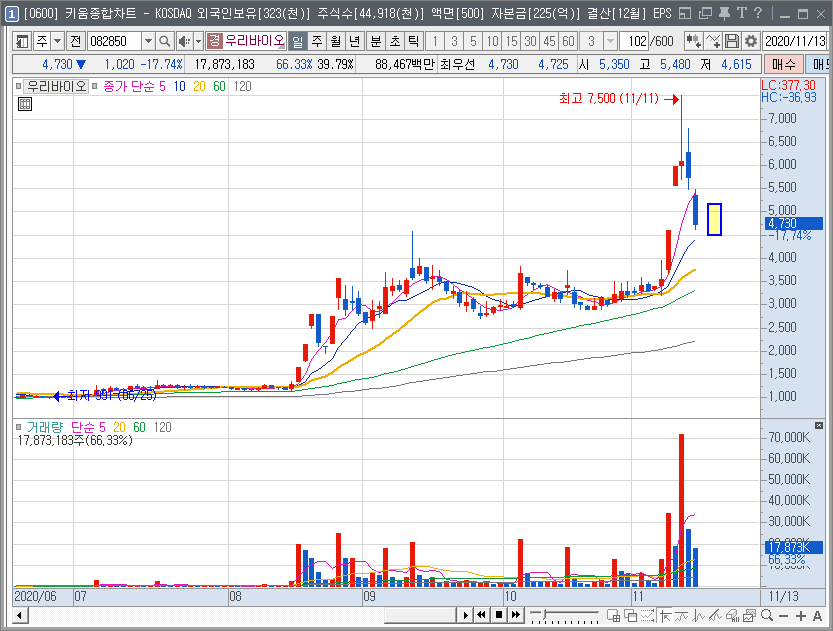Screen dimensions: 833x631
Task: Expand the stock code history dropdown
Action: click(148, 41)
